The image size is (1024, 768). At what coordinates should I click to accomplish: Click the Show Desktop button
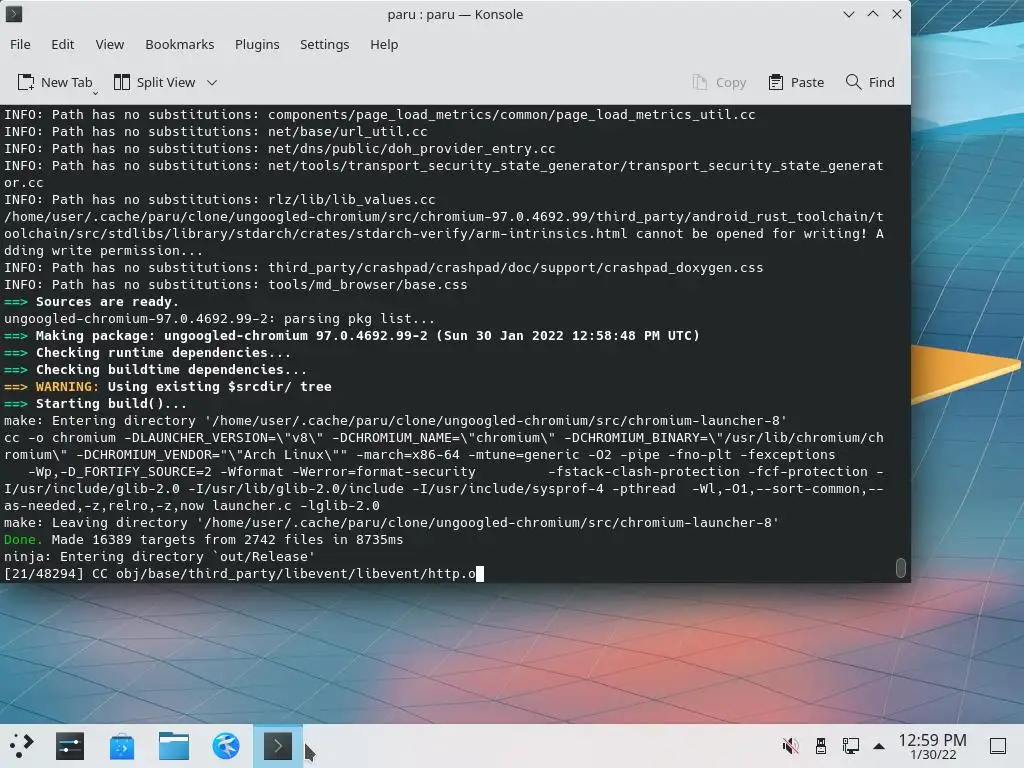(998, 746)
